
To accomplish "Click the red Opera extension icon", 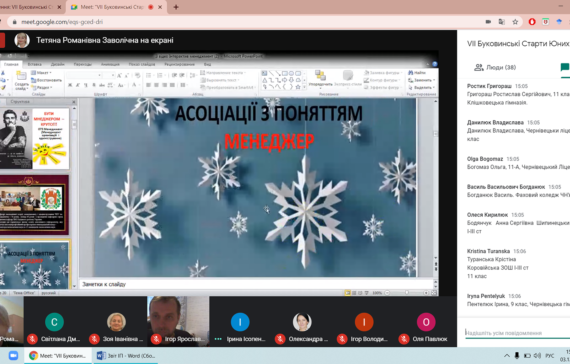I will pyautogui.click(x=532, y=22).
